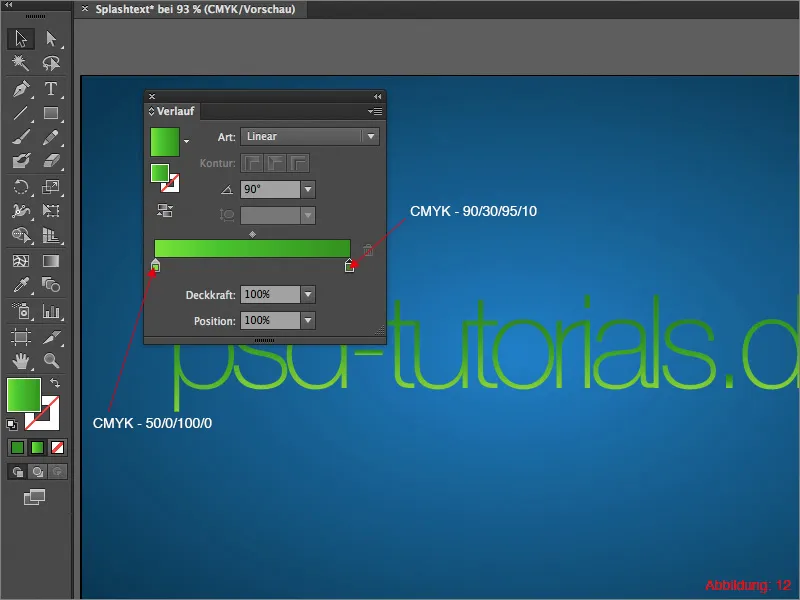The image size is (800, 600).
Task: Select the Splashtext document tab
Action: coord(195,9)
